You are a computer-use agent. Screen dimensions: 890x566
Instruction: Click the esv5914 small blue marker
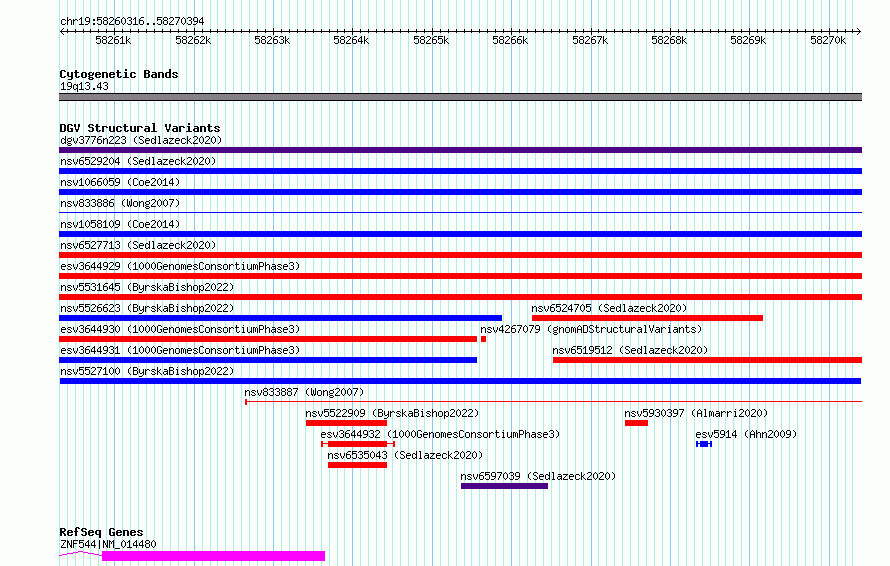point(704,444)
